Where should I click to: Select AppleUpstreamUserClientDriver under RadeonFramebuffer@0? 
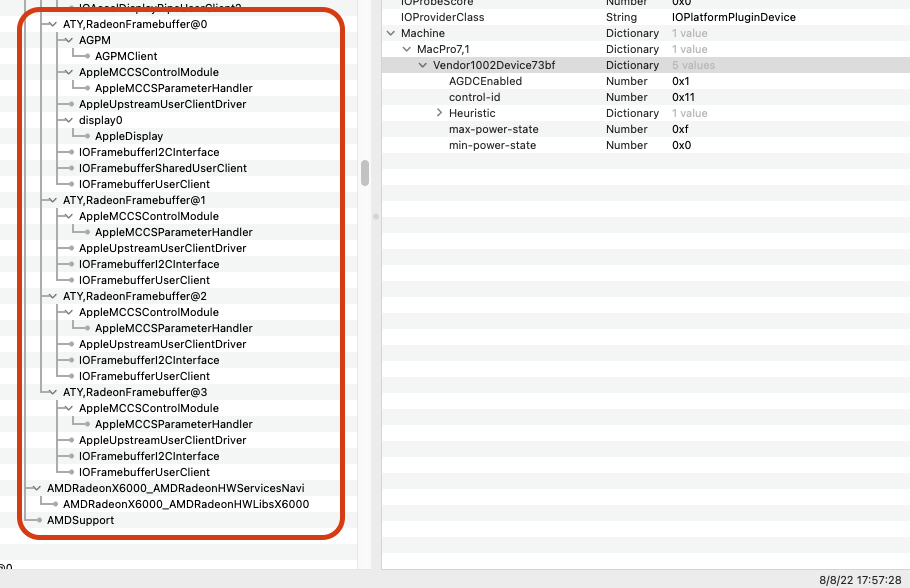coord(162,104)
